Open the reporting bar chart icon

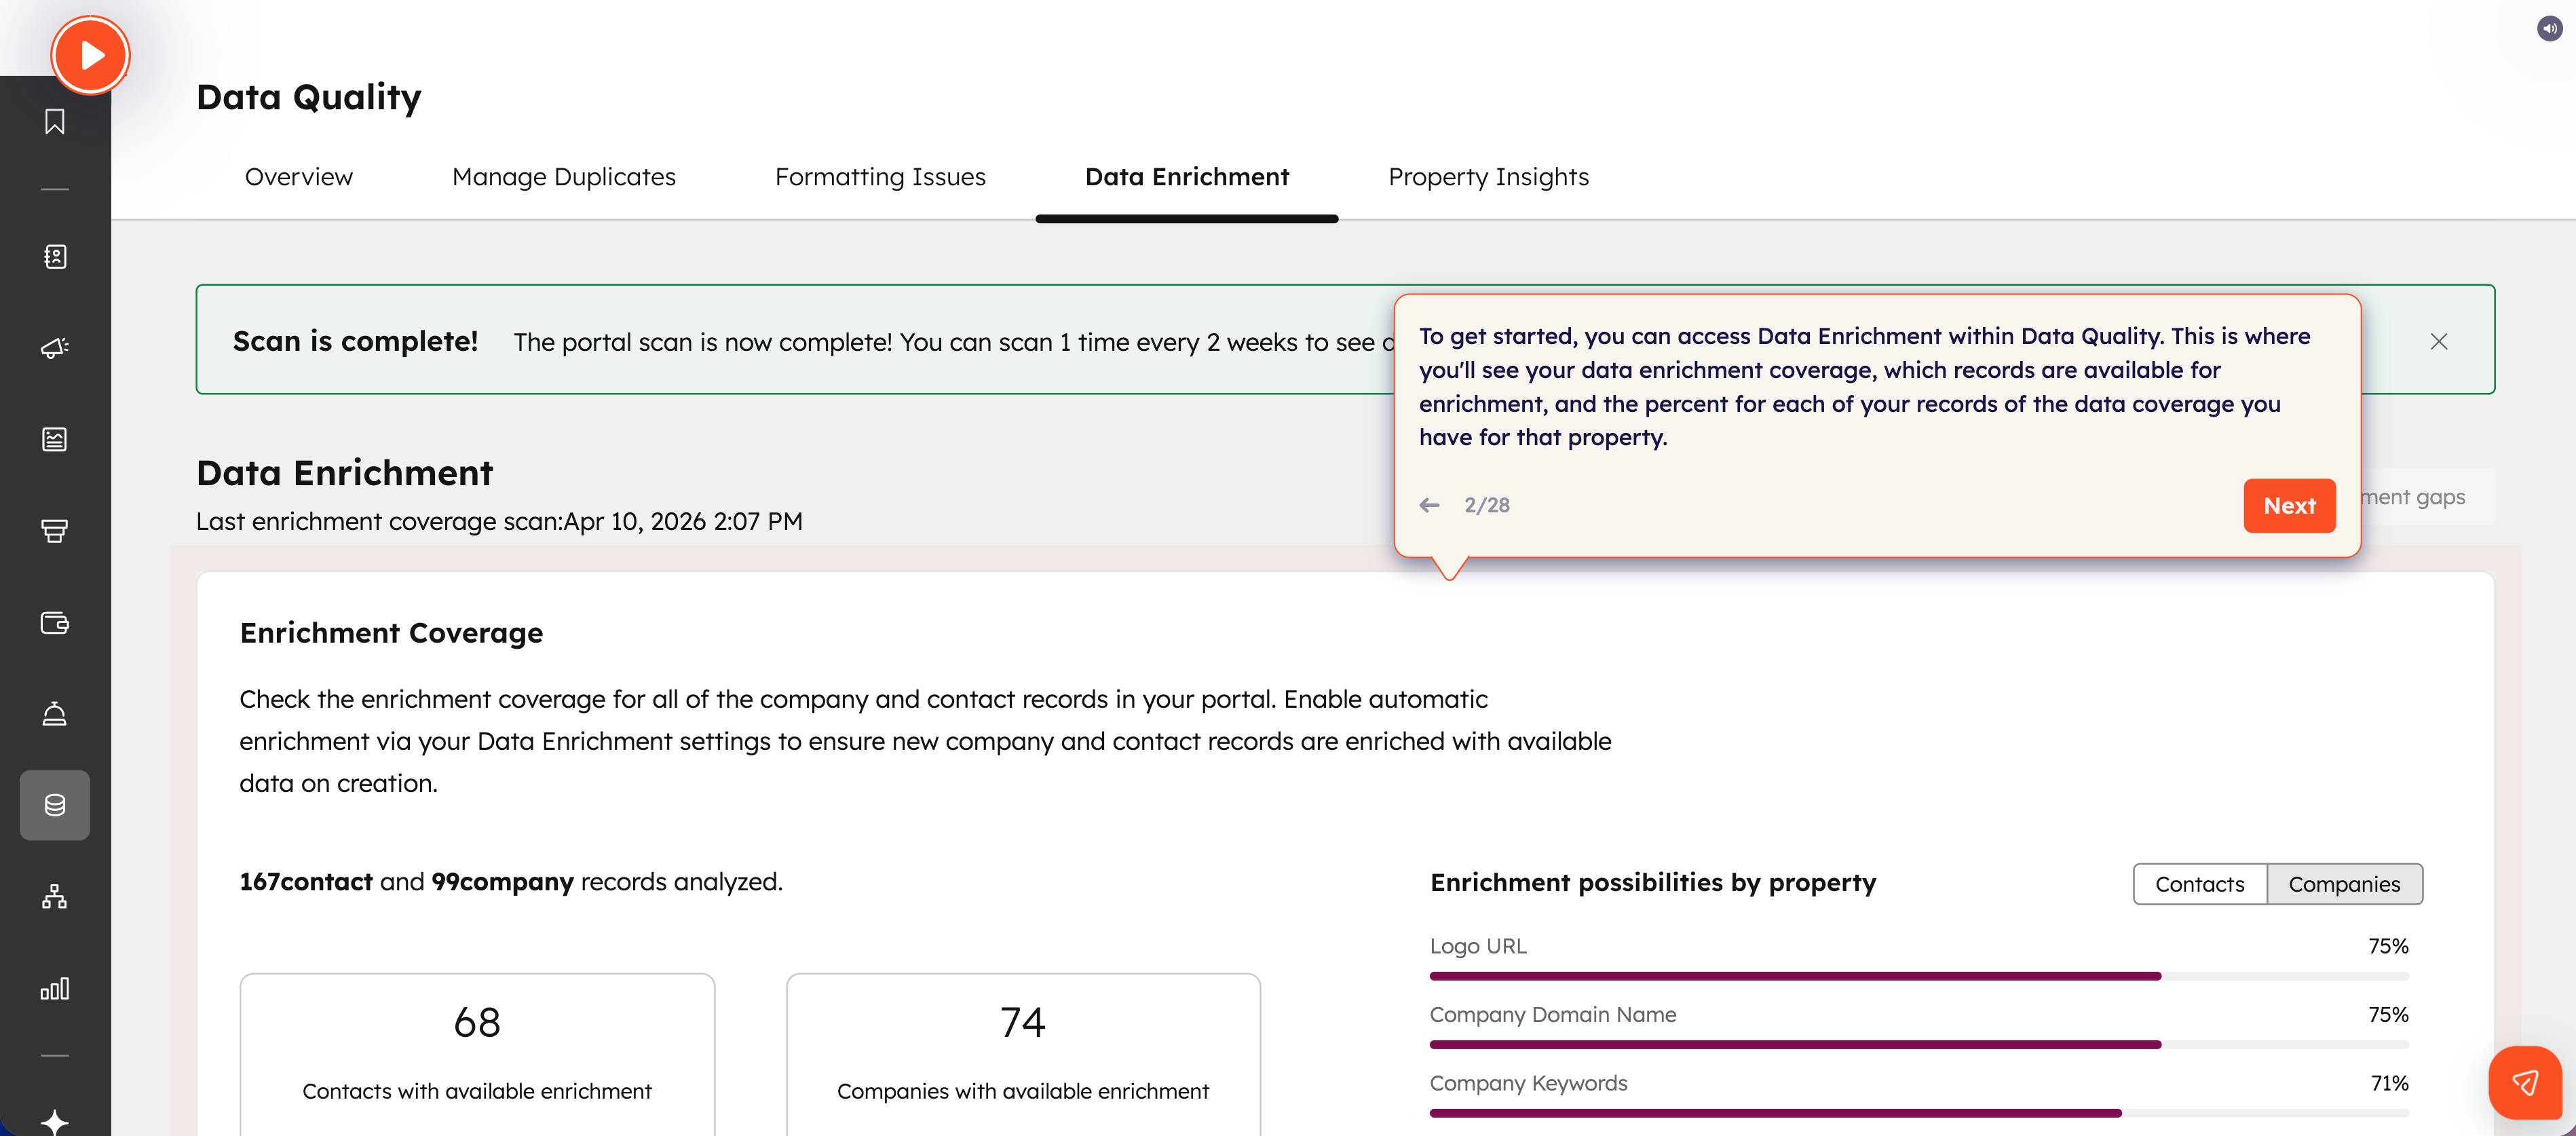pyautogui.click(x=55, y=989)
